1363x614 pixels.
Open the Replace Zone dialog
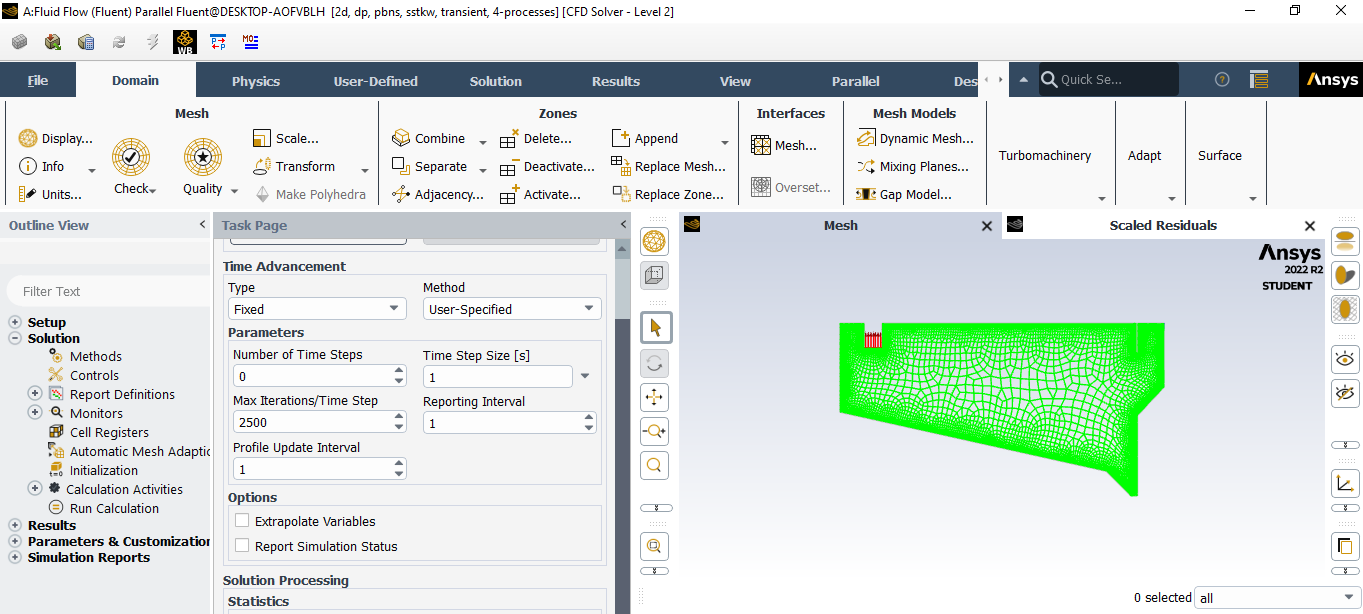point(668,194)
